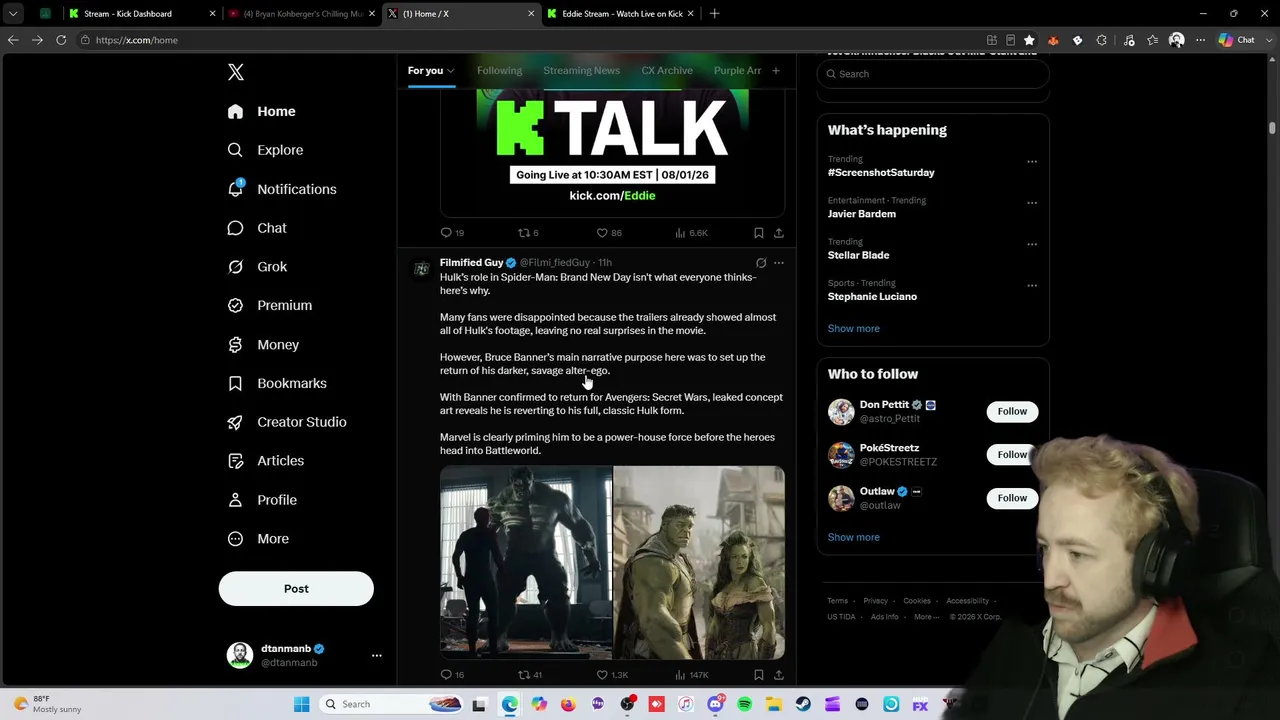Share the Filmified Guy post
The height and width of the screenshot is (720, 1280).
(x=779, y=675)
